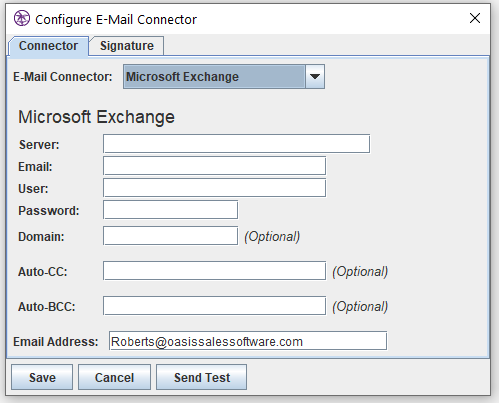This screenshot has height=403, width=499.
Task: Open the Signature tab
Action: point(127,46)
